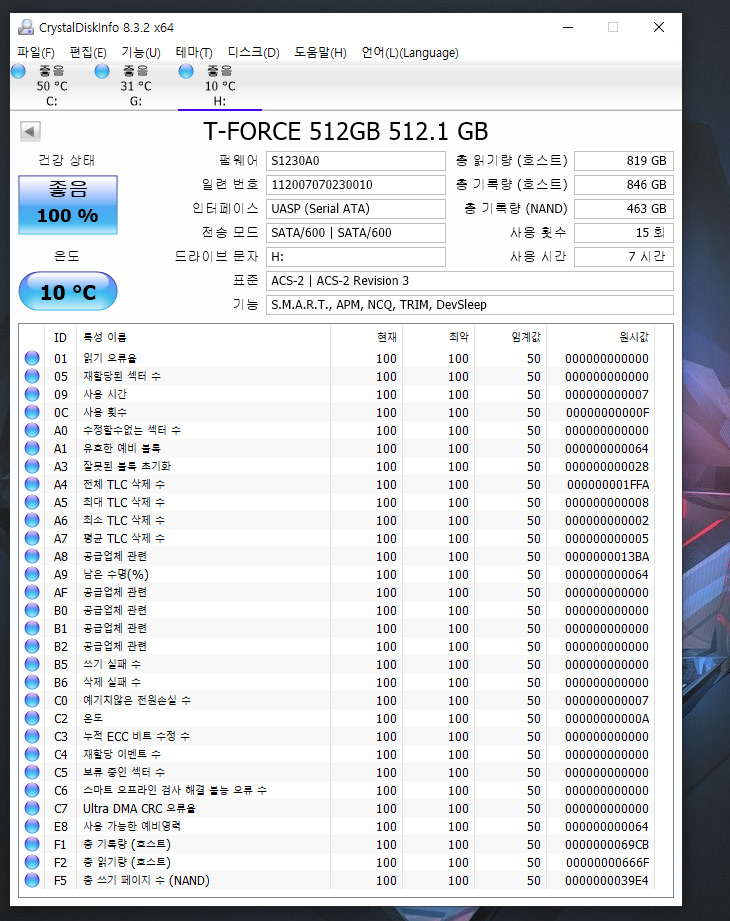Click the status icon for attribute 0C
Image resolution: width=730 pixels, height=921 pixels.
pos(32,412)
